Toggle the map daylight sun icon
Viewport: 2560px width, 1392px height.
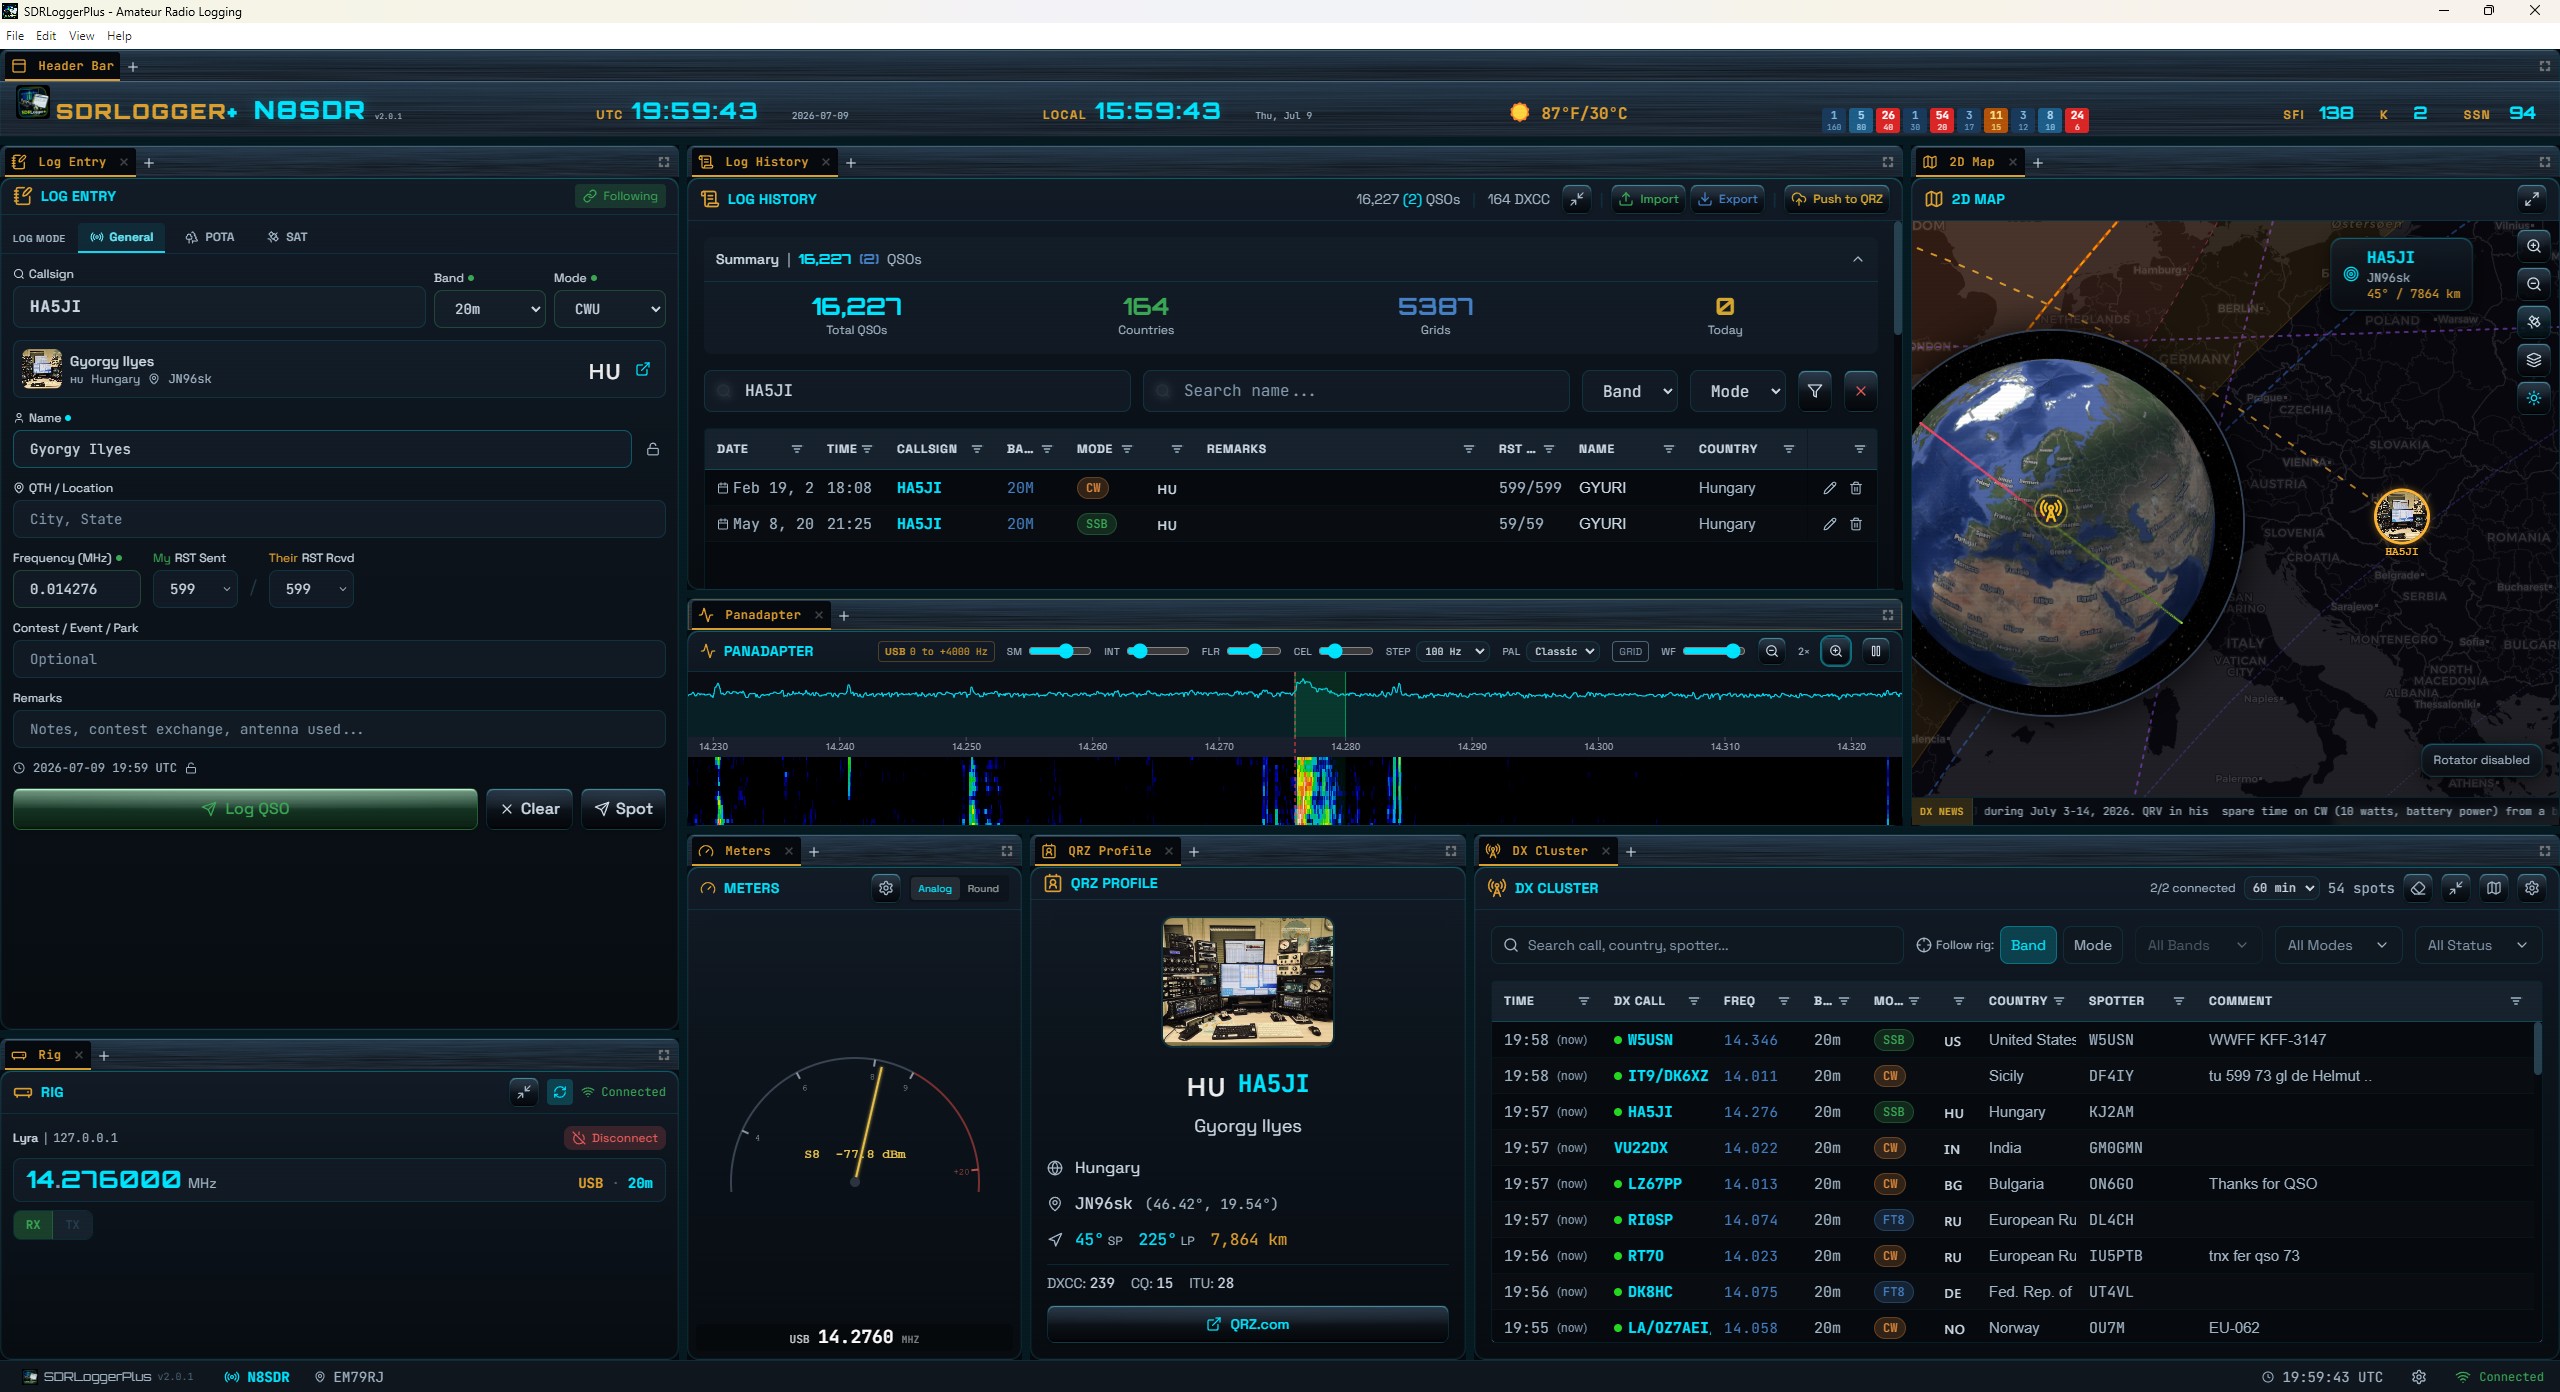pyautogui.click(x=2534, y=398)
